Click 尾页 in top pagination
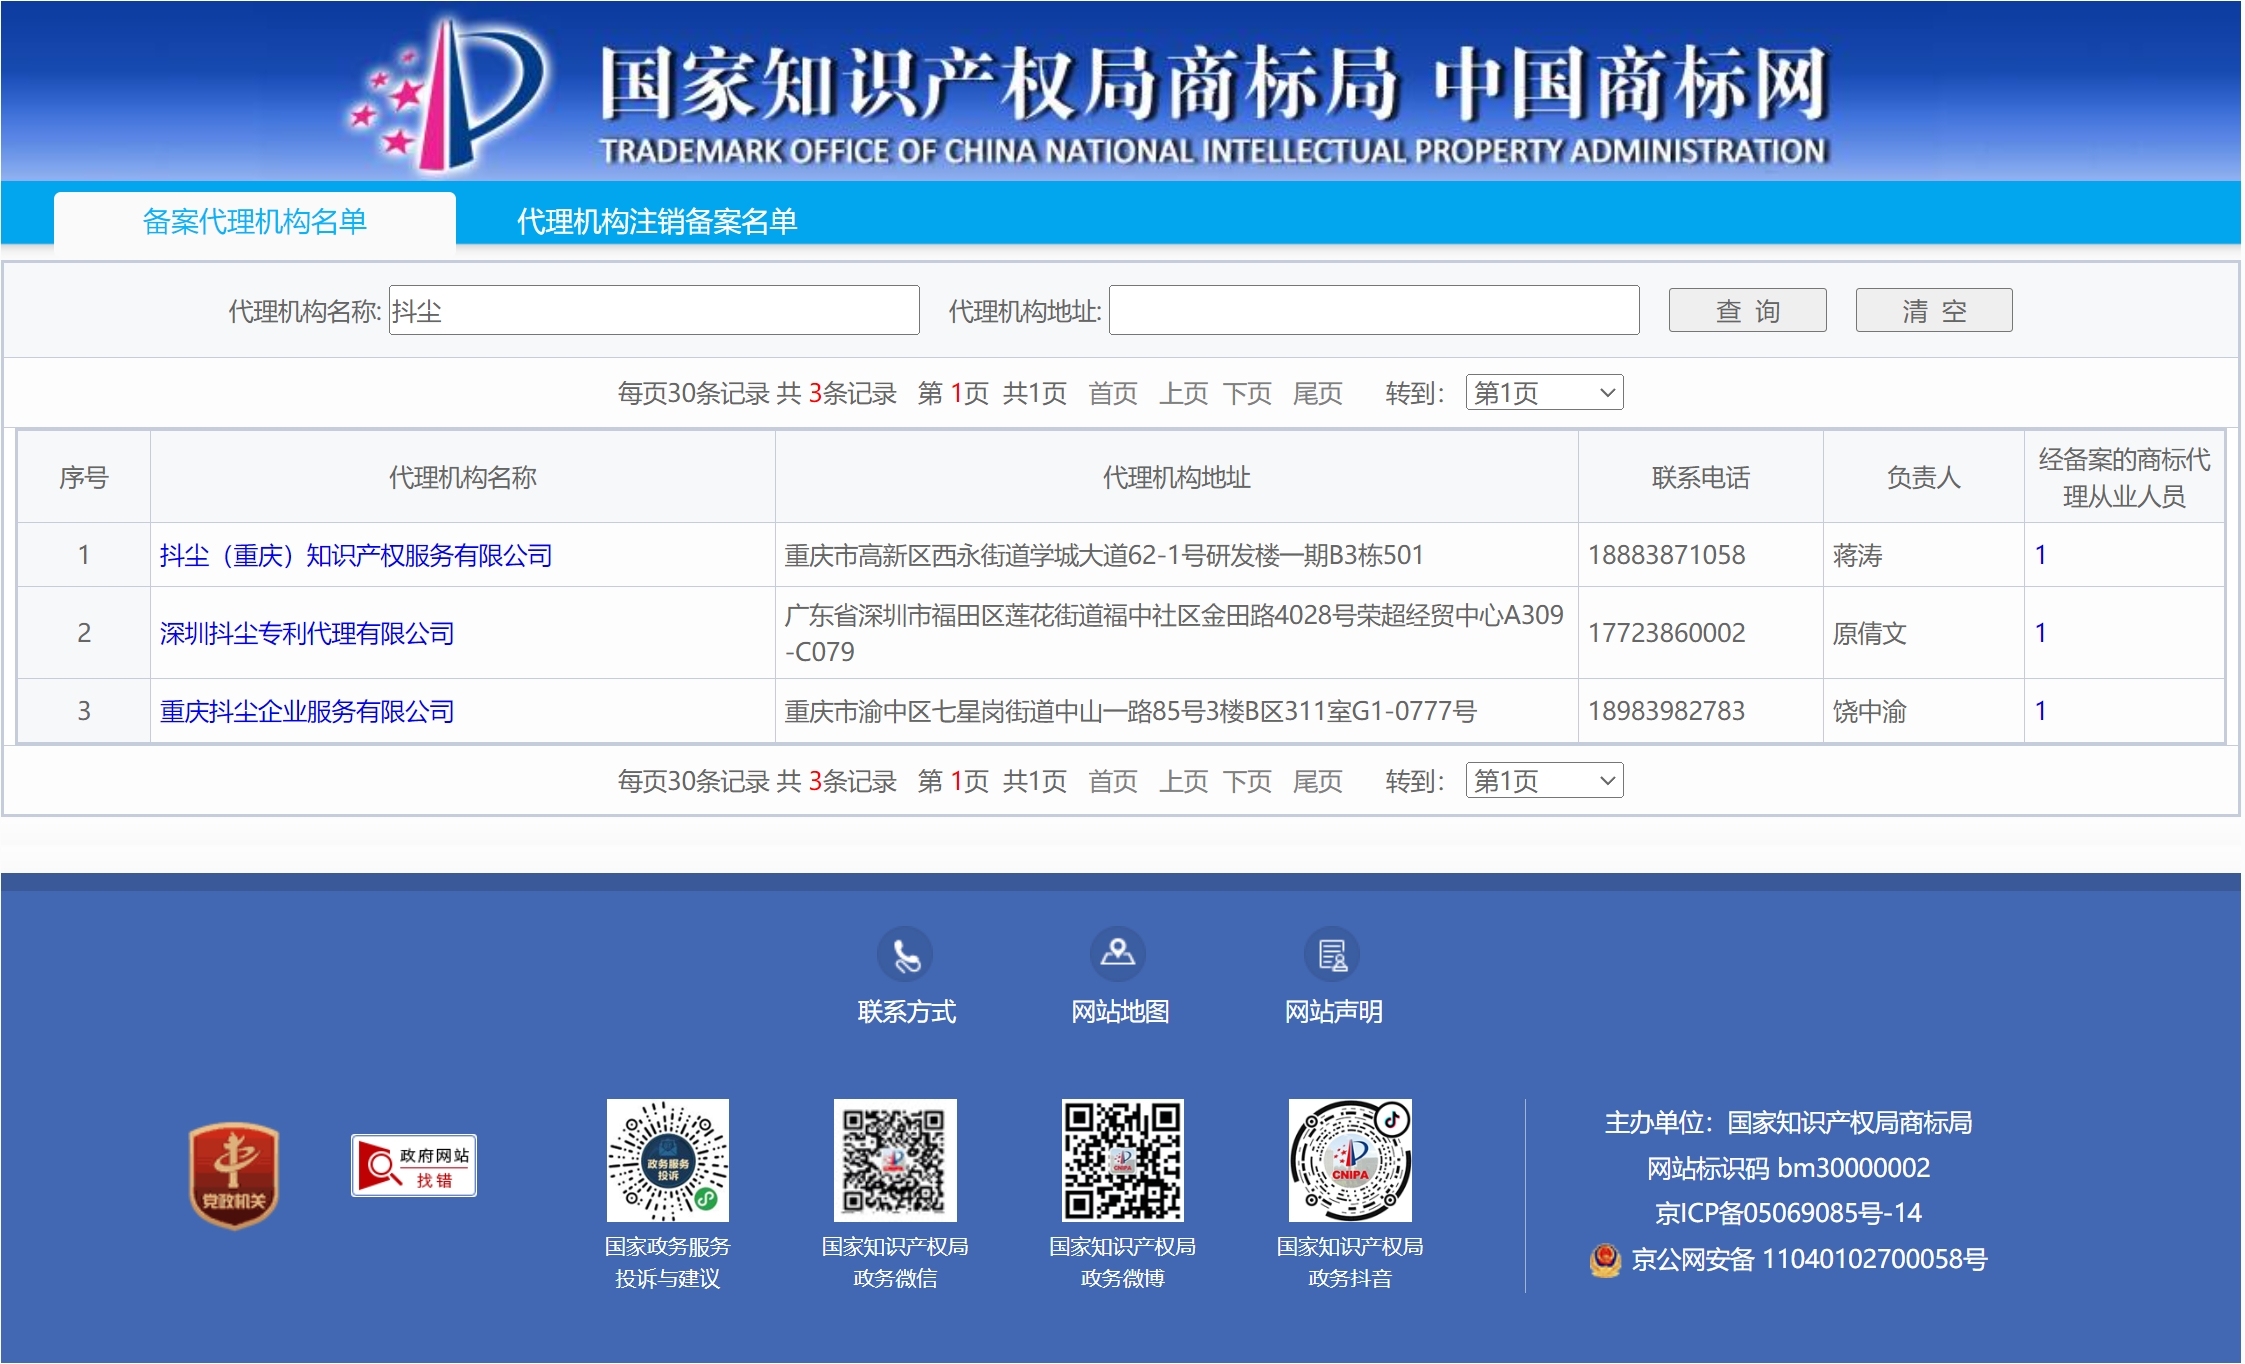 pos(1318,394)
